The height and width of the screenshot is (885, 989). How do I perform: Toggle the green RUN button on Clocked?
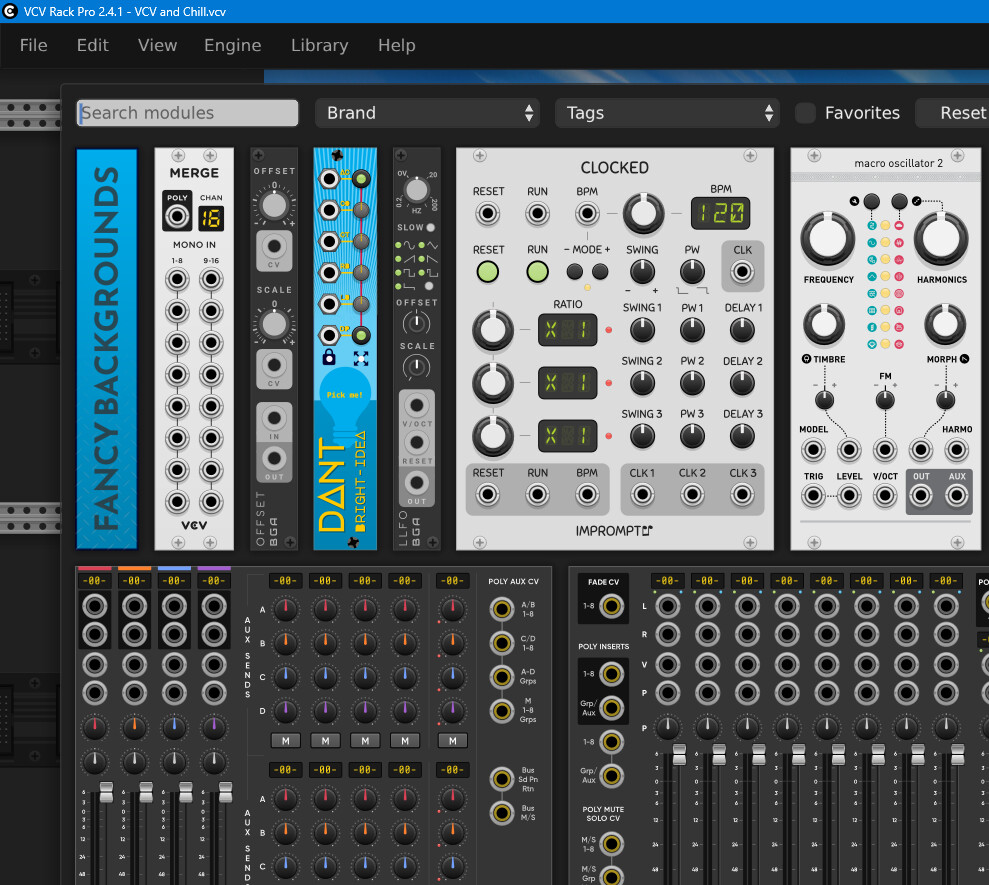(537, 272)
